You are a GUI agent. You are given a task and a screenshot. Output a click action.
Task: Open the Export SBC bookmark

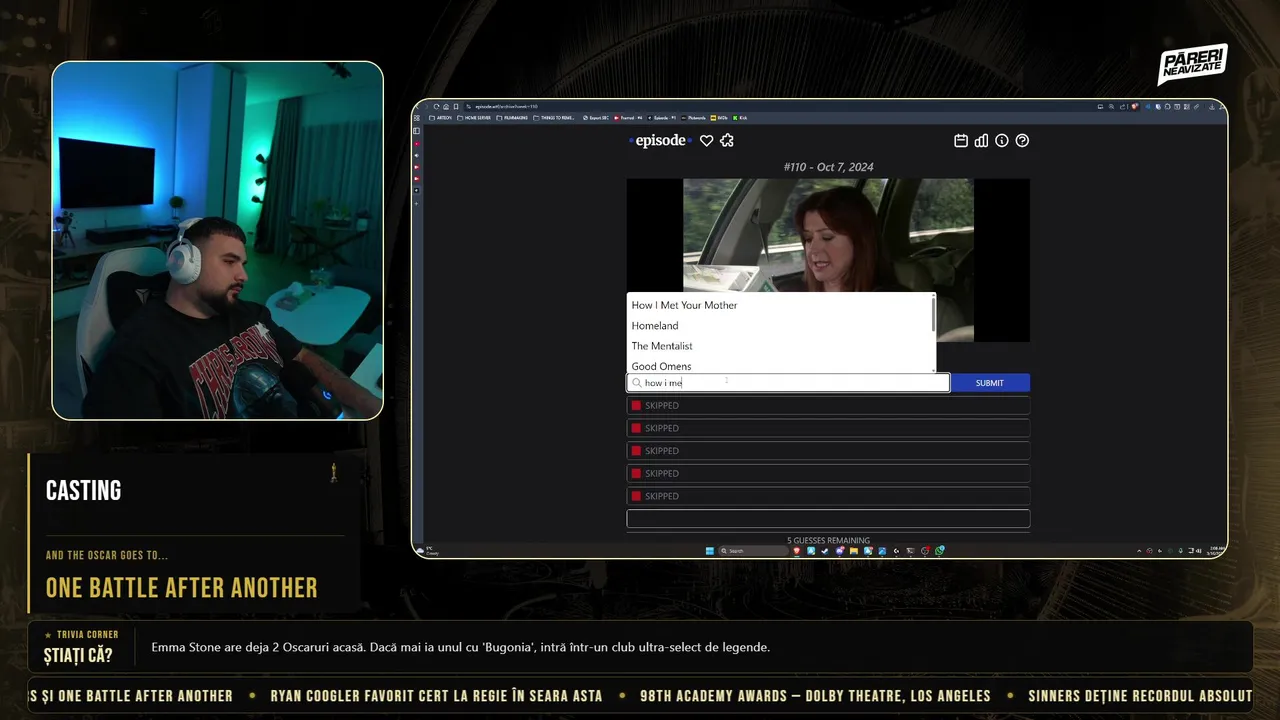click(596, 118)
